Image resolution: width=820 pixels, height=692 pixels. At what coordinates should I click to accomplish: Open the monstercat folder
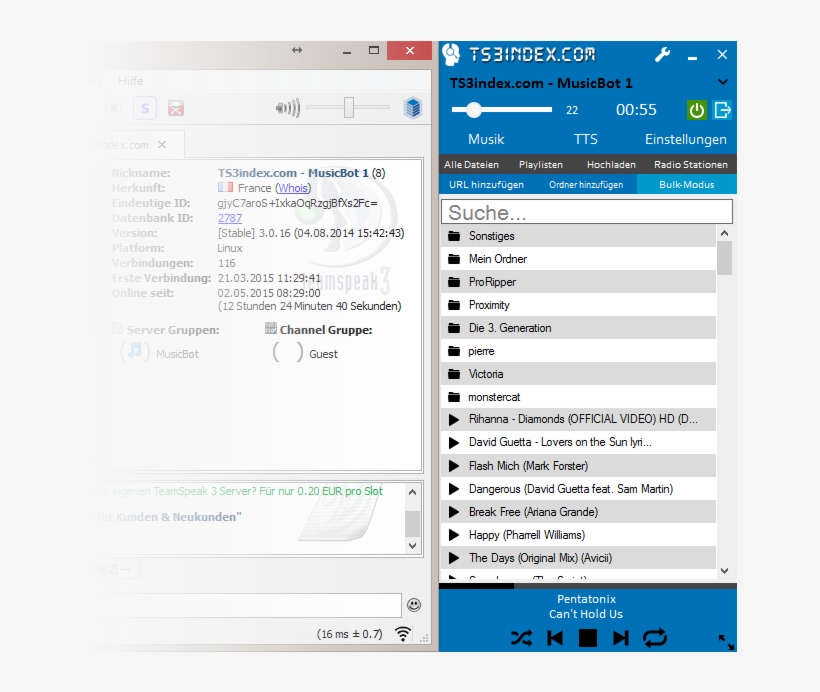point(578,397)
